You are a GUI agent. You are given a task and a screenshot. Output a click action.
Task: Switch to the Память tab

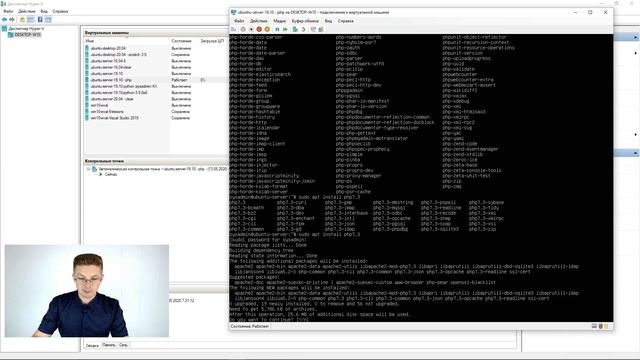coord(109,345)
